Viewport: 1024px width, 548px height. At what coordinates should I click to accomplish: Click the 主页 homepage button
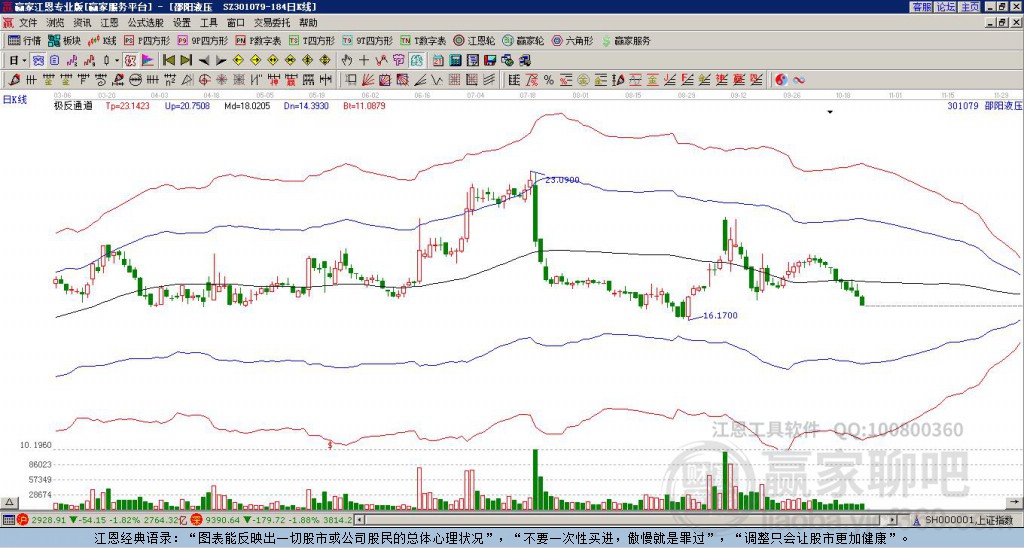click(x=970, y=7)
